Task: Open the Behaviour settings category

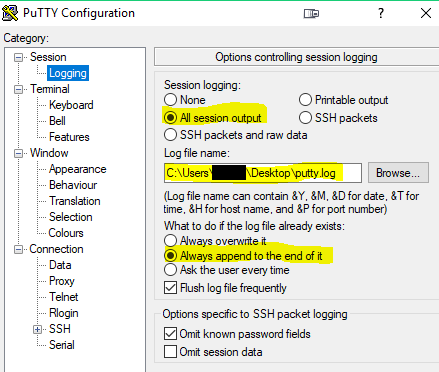Action: pos(73,185)
